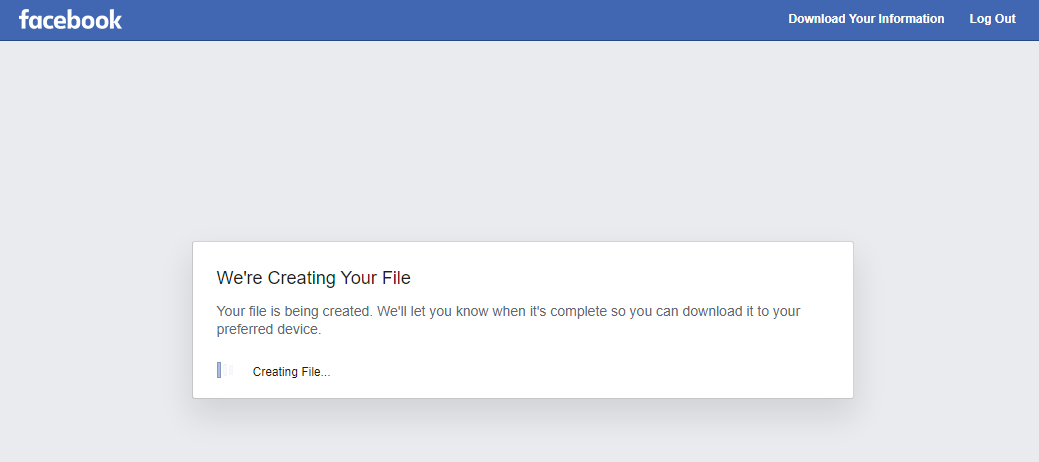1039x462 pixels.
Task: Select the "We're Creating Your File" heading
Action: tap(313, 278)
